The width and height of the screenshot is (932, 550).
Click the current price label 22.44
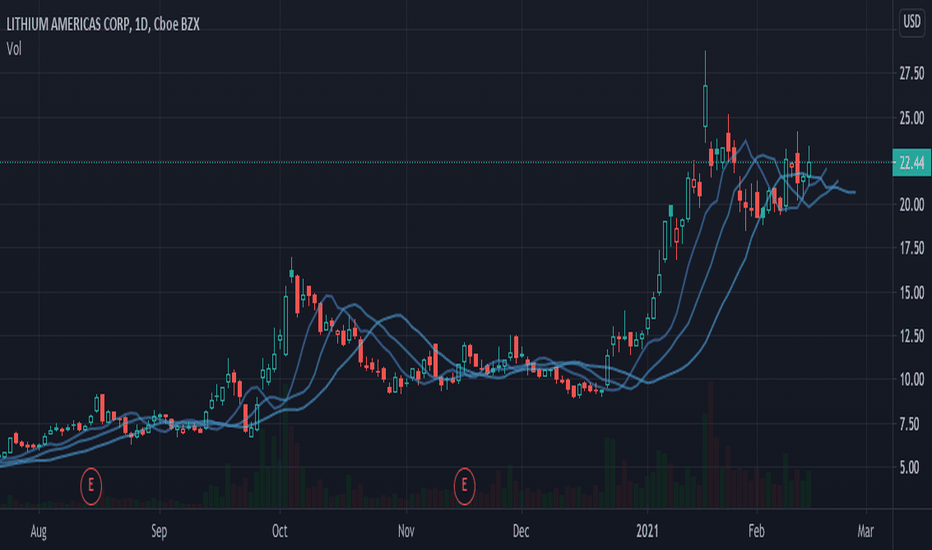(x=912, y=163)
